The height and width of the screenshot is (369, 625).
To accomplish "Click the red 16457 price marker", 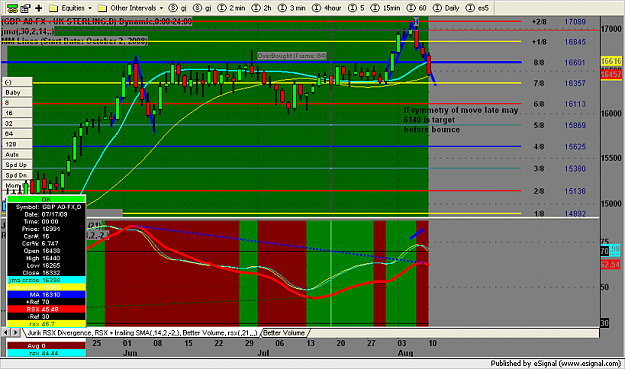I will 611,74.
